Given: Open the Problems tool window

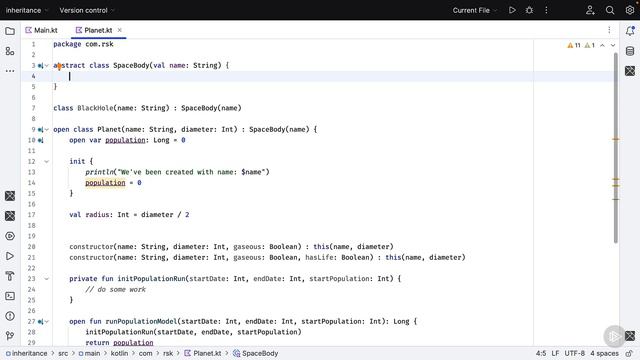Looking at the screenshot, I should (x=10, y=316).
